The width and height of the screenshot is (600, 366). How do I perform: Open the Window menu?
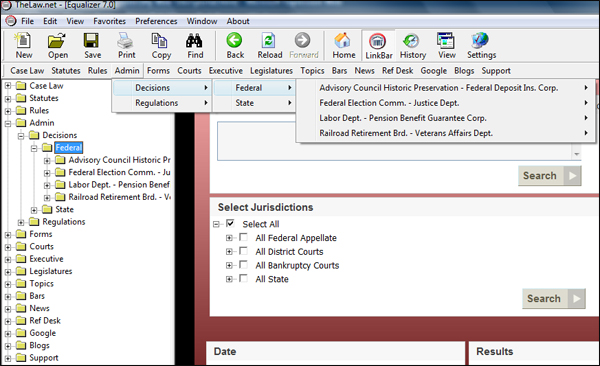pos(202,21)
